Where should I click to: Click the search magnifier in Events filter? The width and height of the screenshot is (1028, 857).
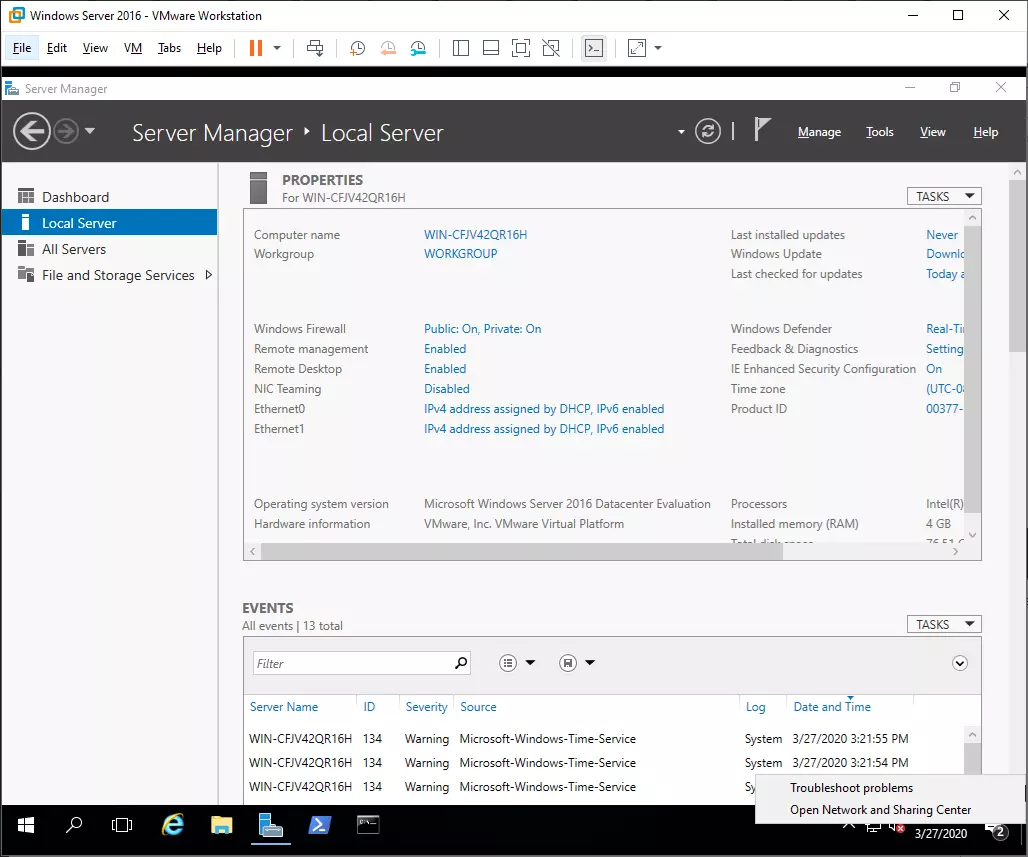coord(461,663)
